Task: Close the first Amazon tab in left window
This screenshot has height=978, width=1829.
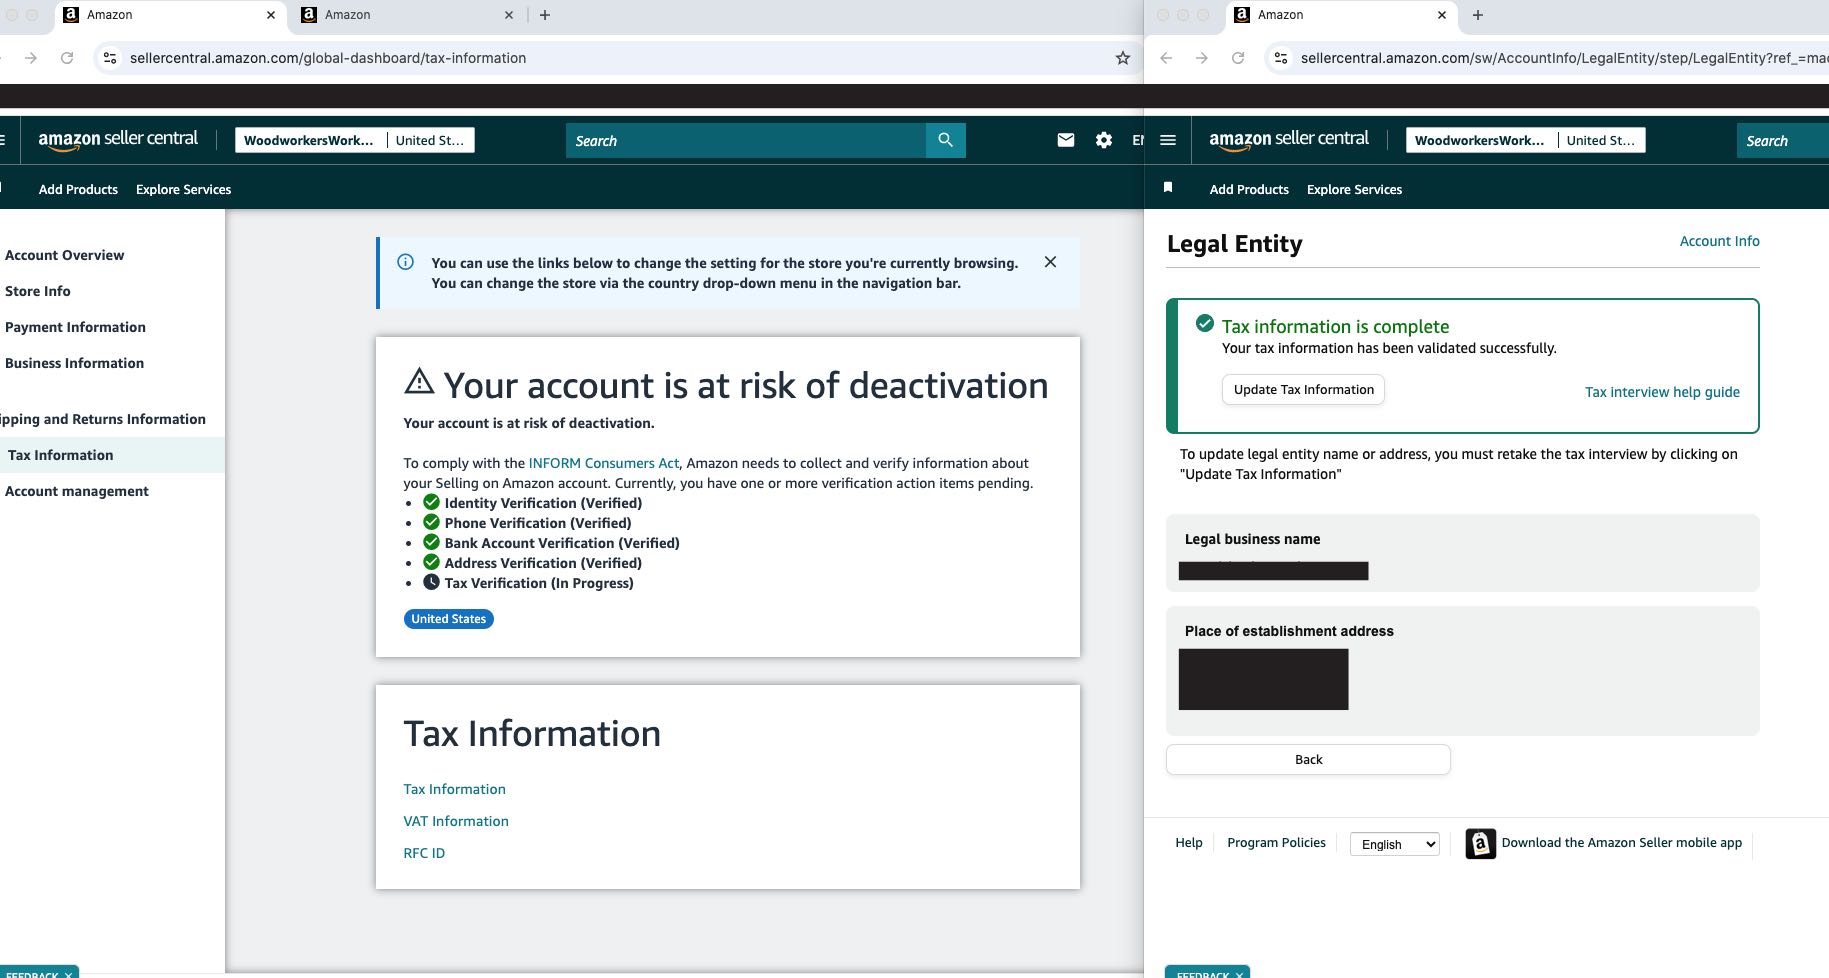Action: (271, 15)
